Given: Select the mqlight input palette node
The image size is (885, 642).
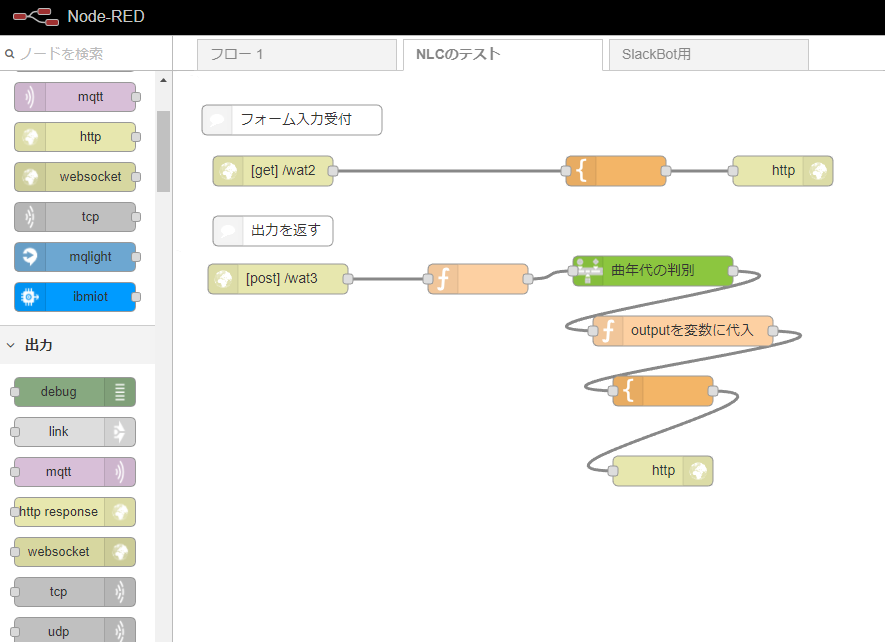Looking at the screenshot, I should pos(75,257).
